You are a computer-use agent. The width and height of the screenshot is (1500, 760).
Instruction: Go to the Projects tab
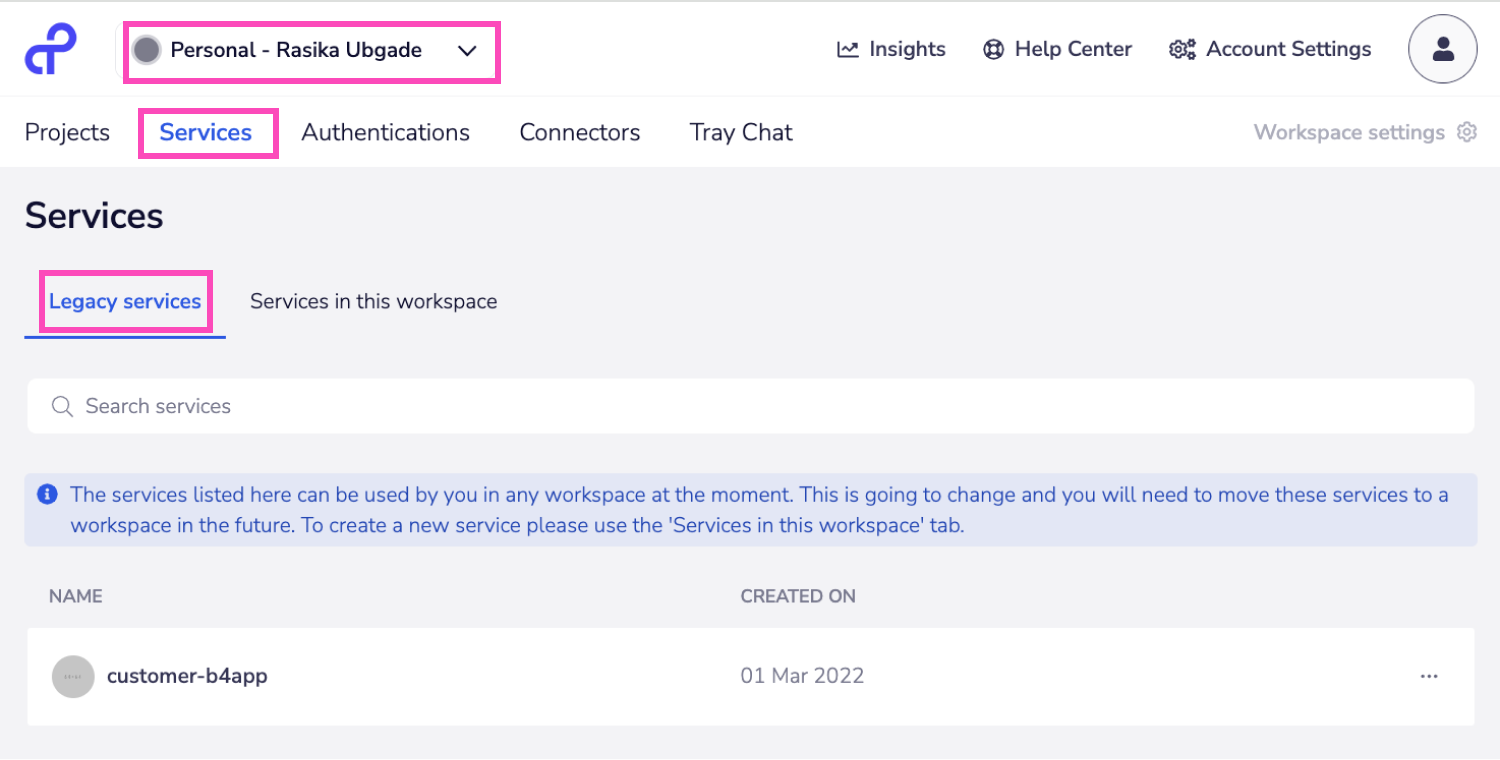(x=67, y=132)
